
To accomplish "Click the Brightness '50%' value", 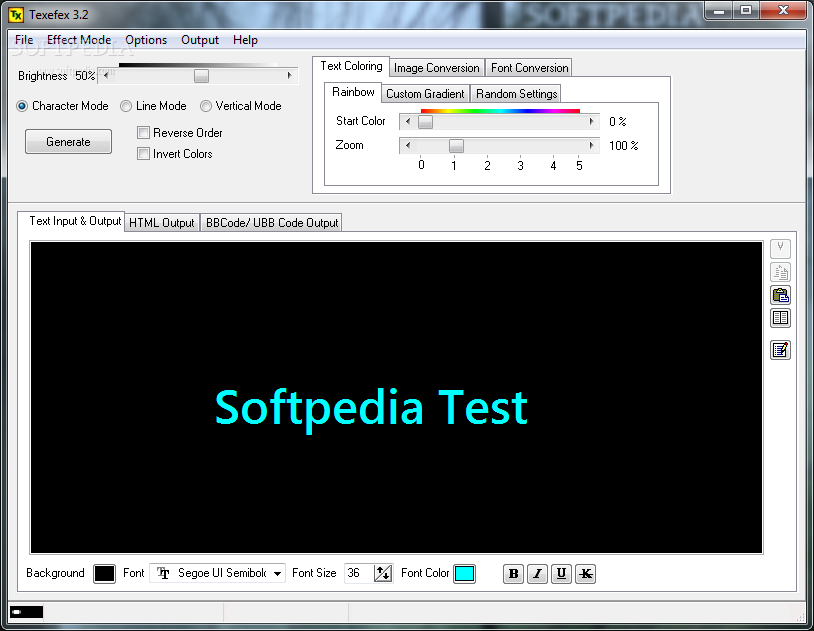I will [x=85, y=76].
